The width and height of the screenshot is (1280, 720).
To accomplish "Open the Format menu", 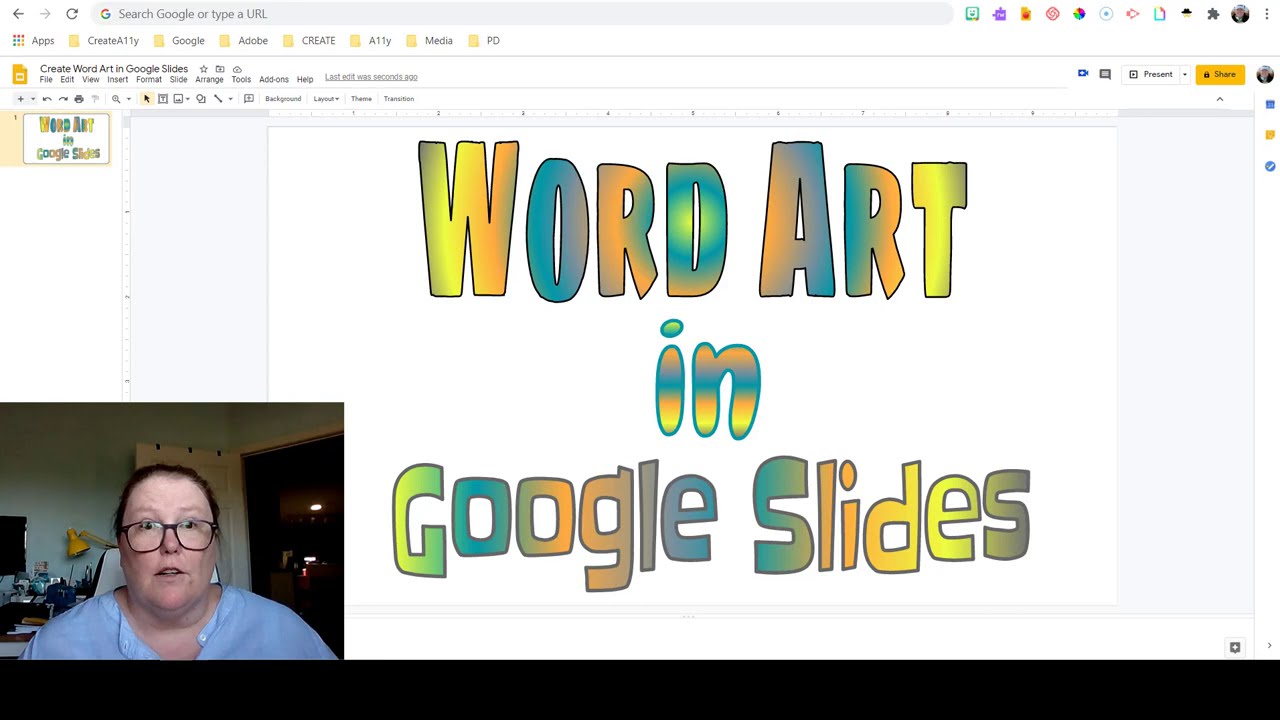I will [x=149, y=80].
